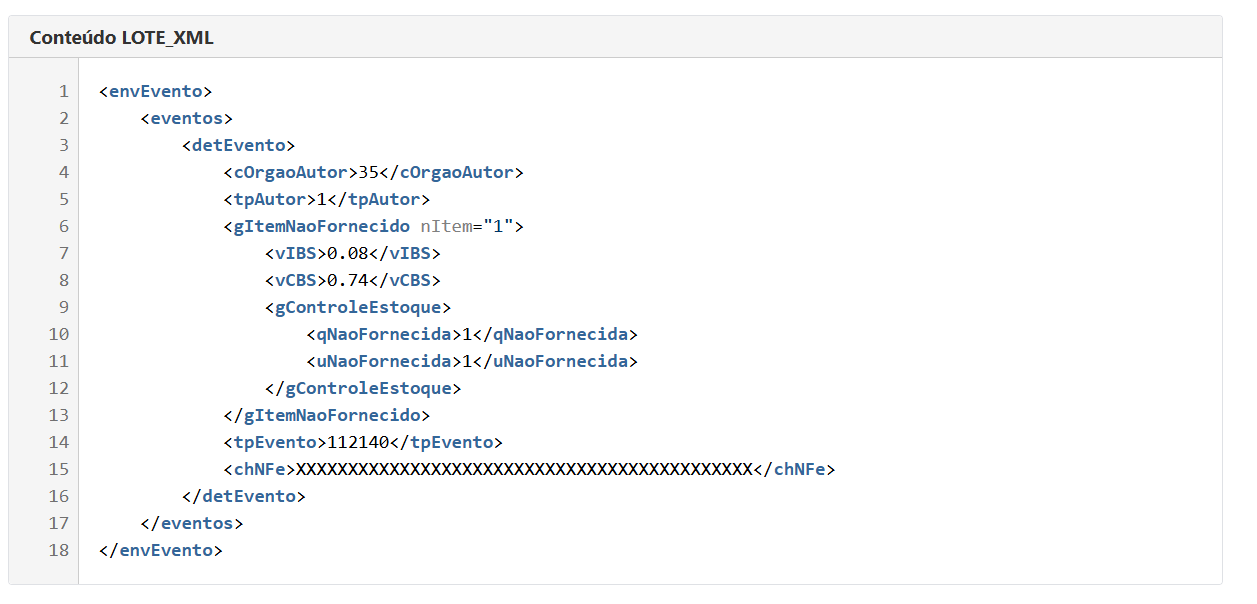Click the vIBS value 0.08
The image size is (1257, 604).
coord(348,253)
